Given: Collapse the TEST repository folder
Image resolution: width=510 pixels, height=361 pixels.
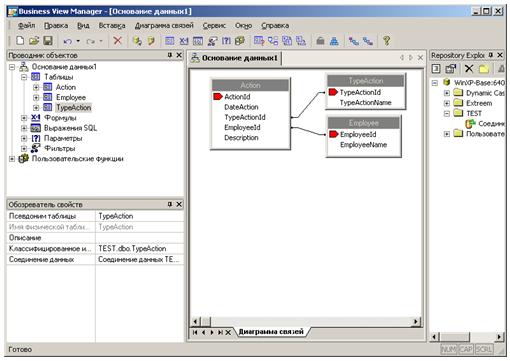Looking at the screenshot, I should 447,114.
